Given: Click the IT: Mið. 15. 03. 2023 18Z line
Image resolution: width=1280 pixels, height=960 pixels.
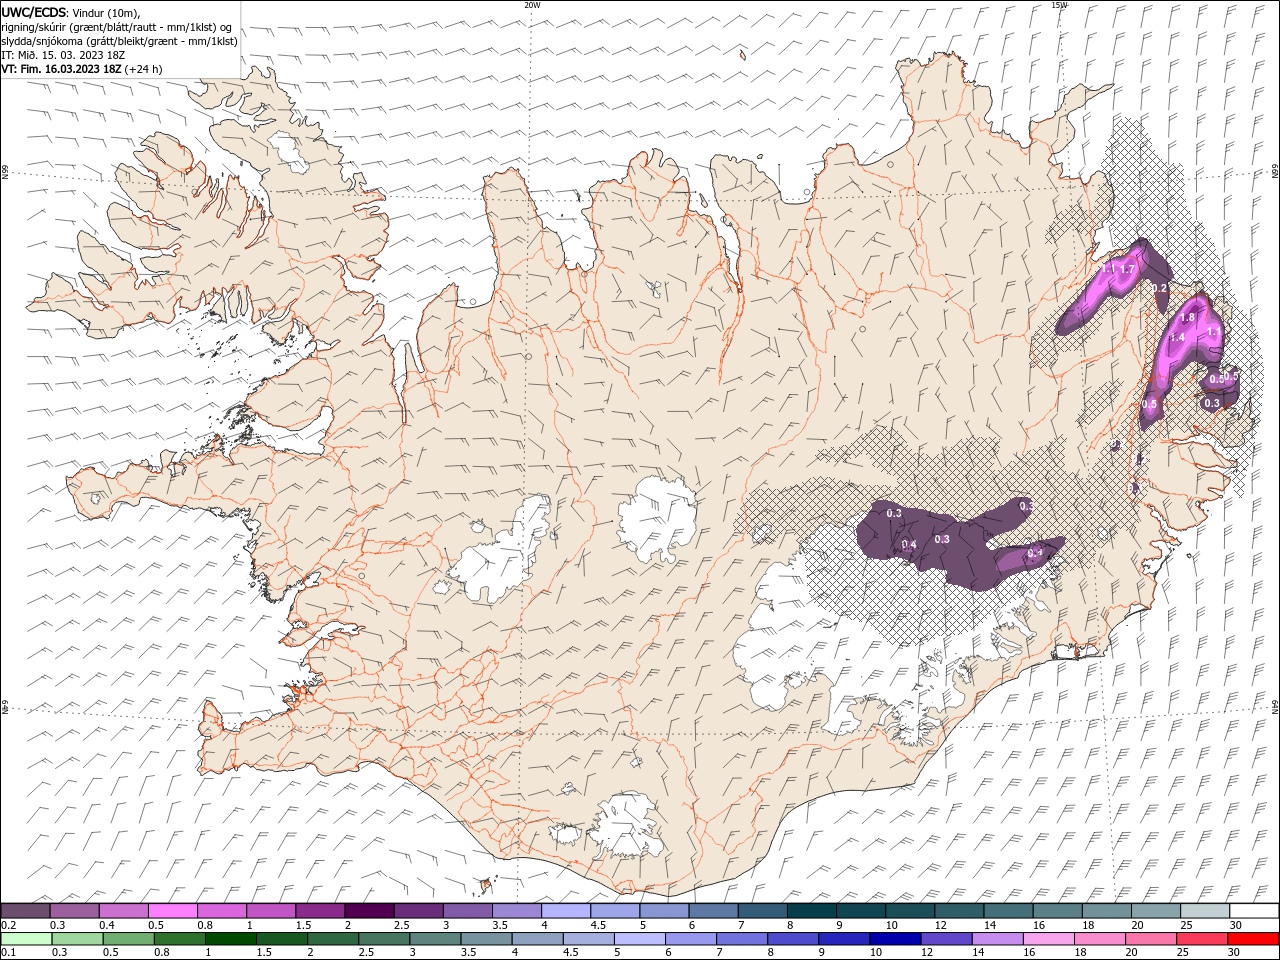Looking at the screenshot, I should click(62, 55).
